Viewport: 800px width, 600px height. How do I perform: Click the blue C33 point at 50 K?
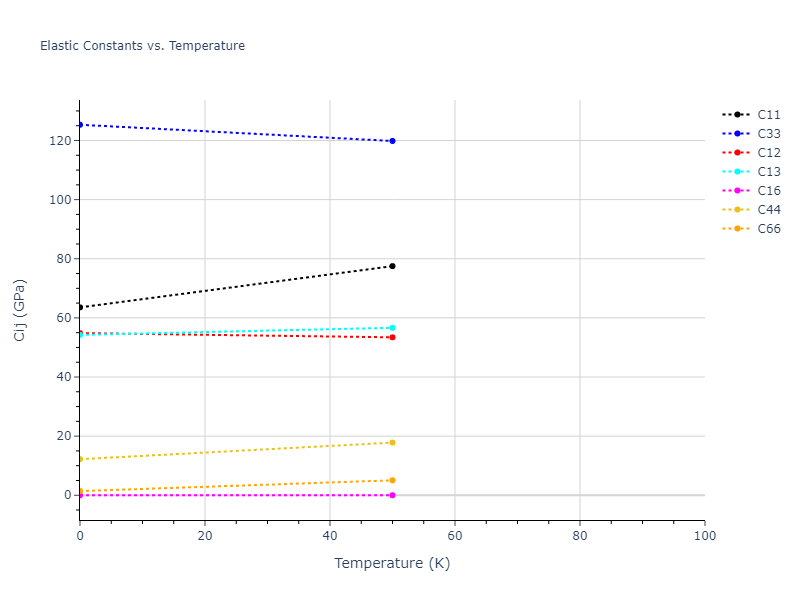(x=392, y=141)
